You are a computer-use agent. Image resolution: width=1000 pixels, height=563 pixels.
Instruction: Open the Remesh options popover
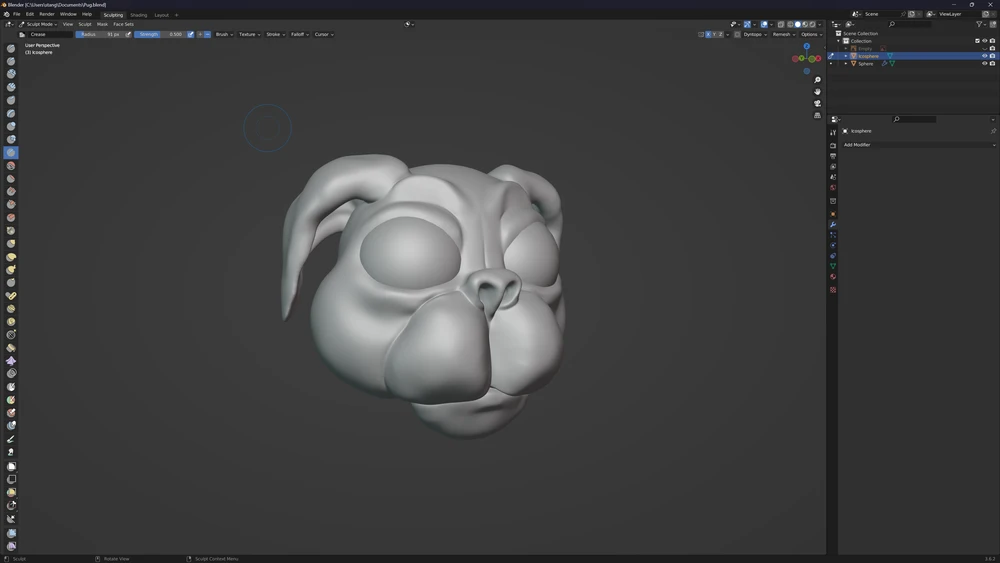[x=783, y=34]
